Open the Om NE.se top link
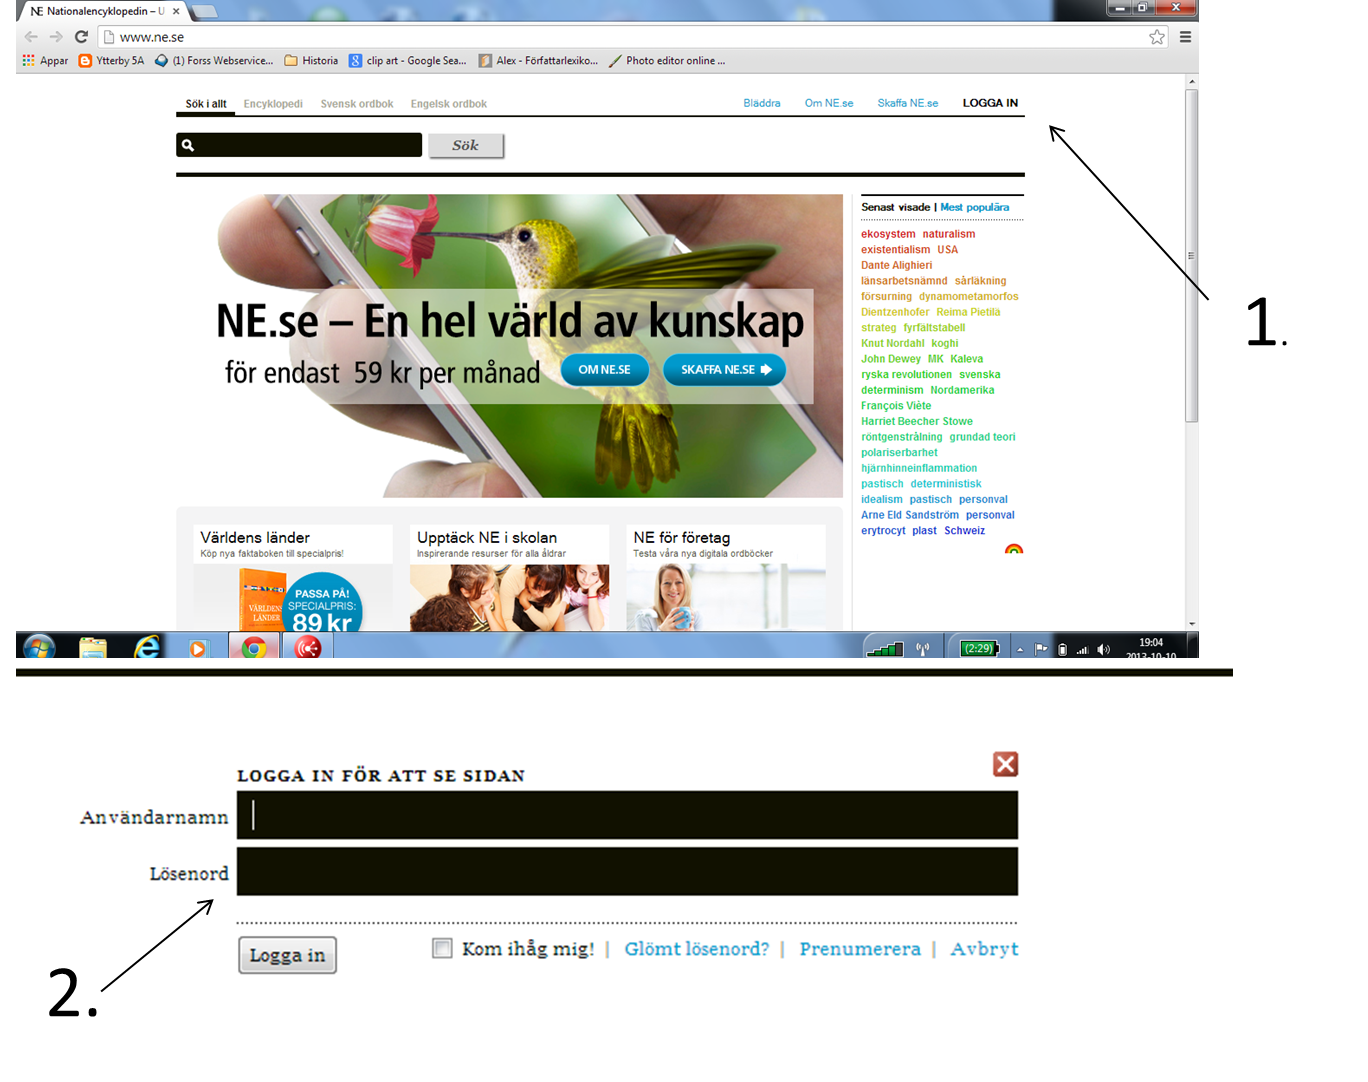Screen dimensions: 1368x1082 point(829,103)
